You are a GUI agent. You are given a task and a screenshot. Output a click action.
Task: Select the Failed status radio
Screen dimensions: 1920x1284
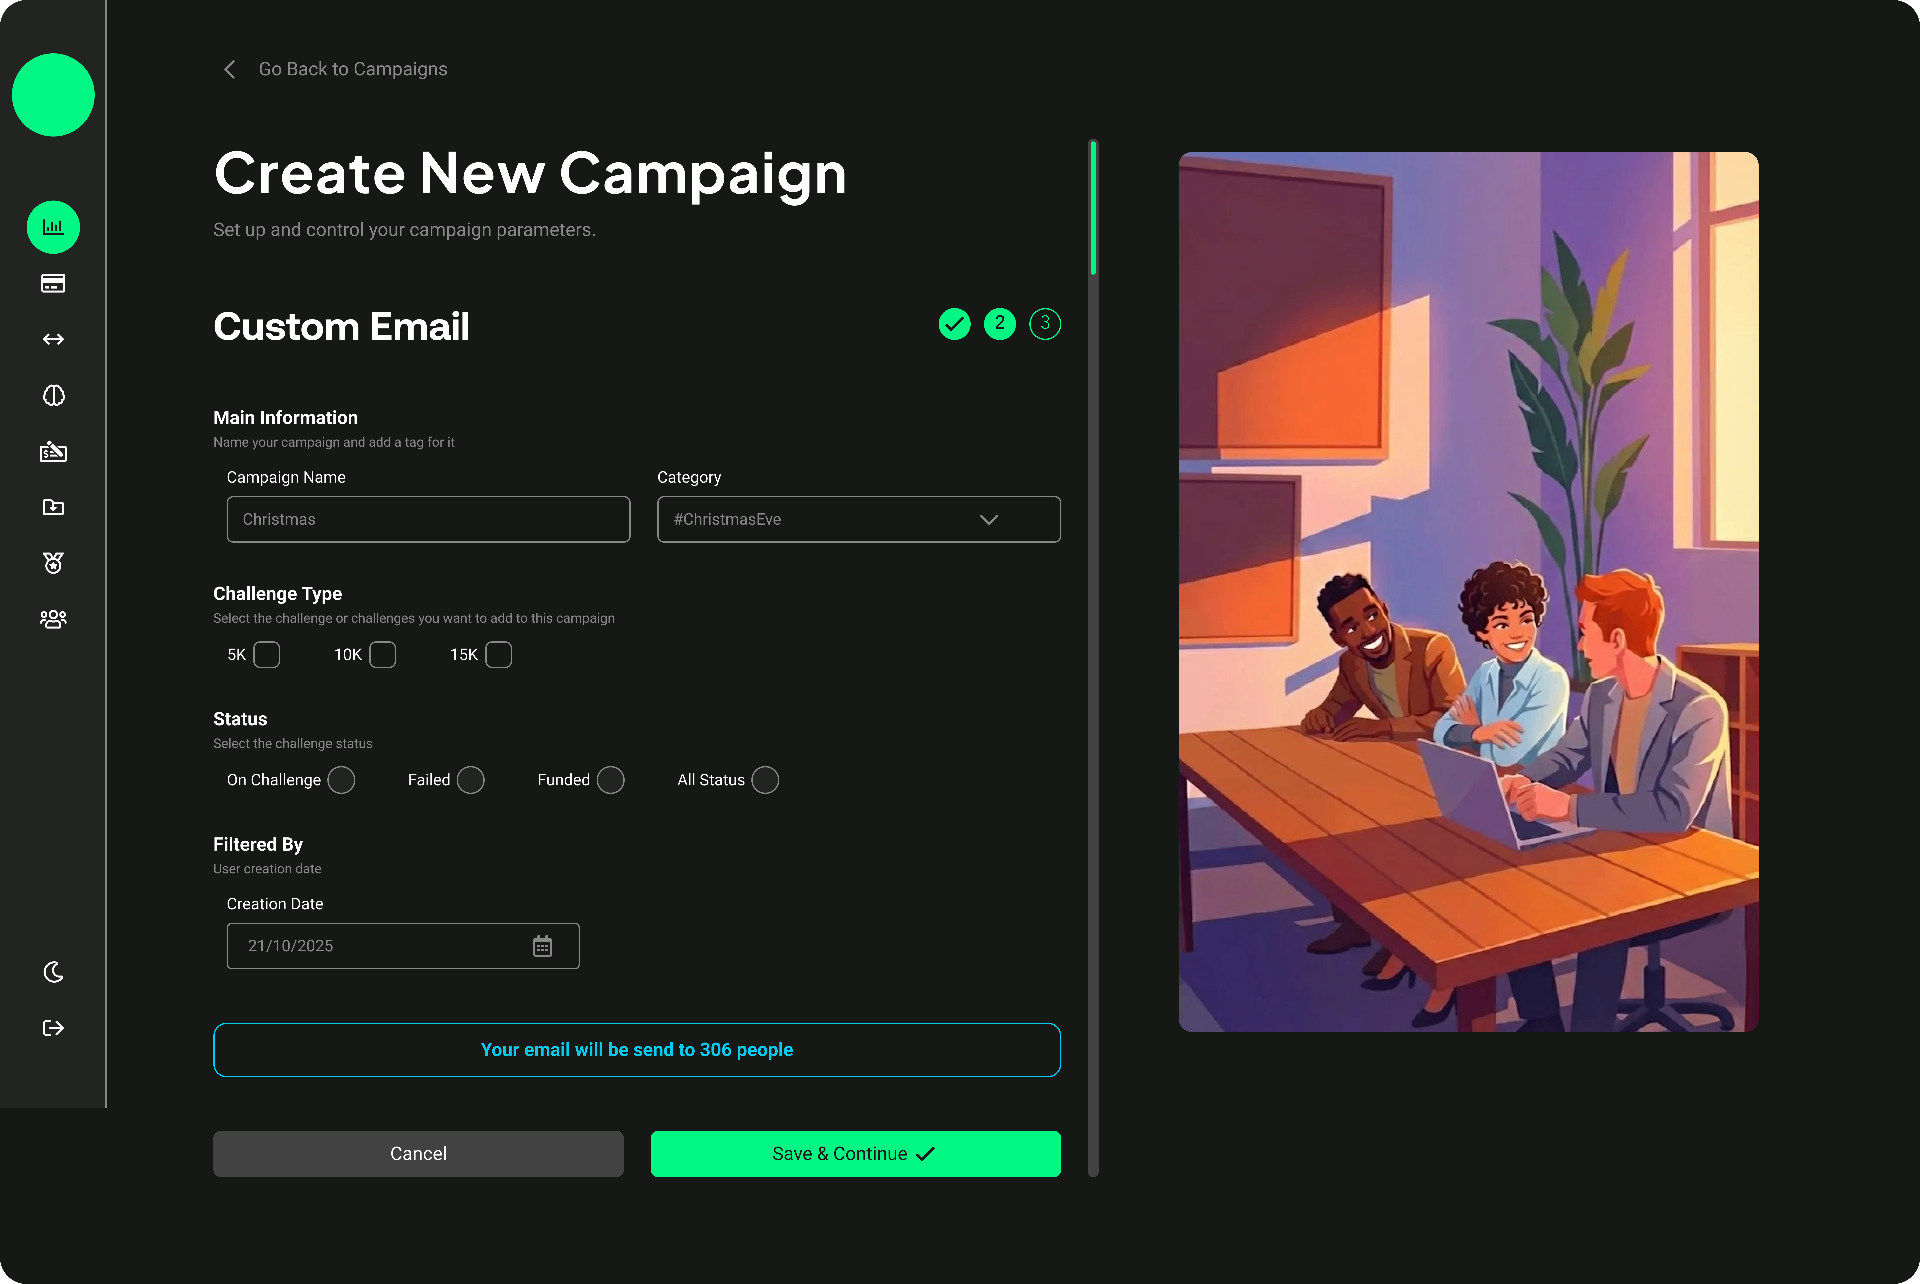point(471,780)
